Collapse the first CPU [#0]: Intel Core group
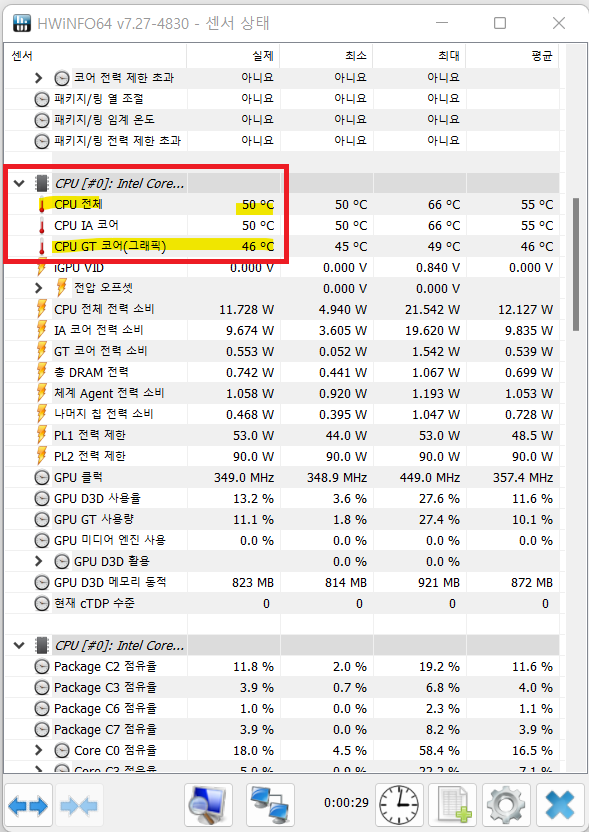Image resolution: width=589 pixels, height=832 pixels. [x=19, y=184]
